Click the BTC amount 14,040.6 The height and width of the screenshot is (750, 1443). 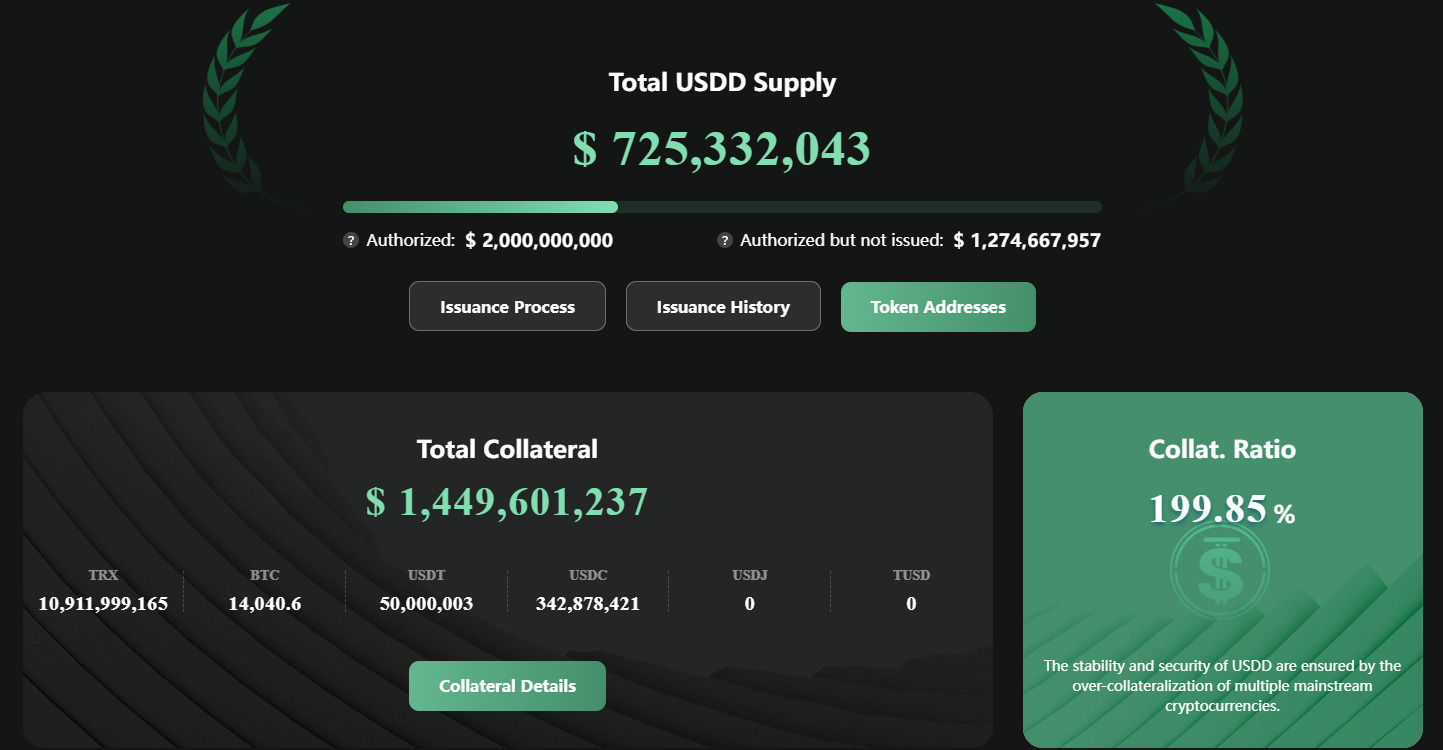[265, 603]
